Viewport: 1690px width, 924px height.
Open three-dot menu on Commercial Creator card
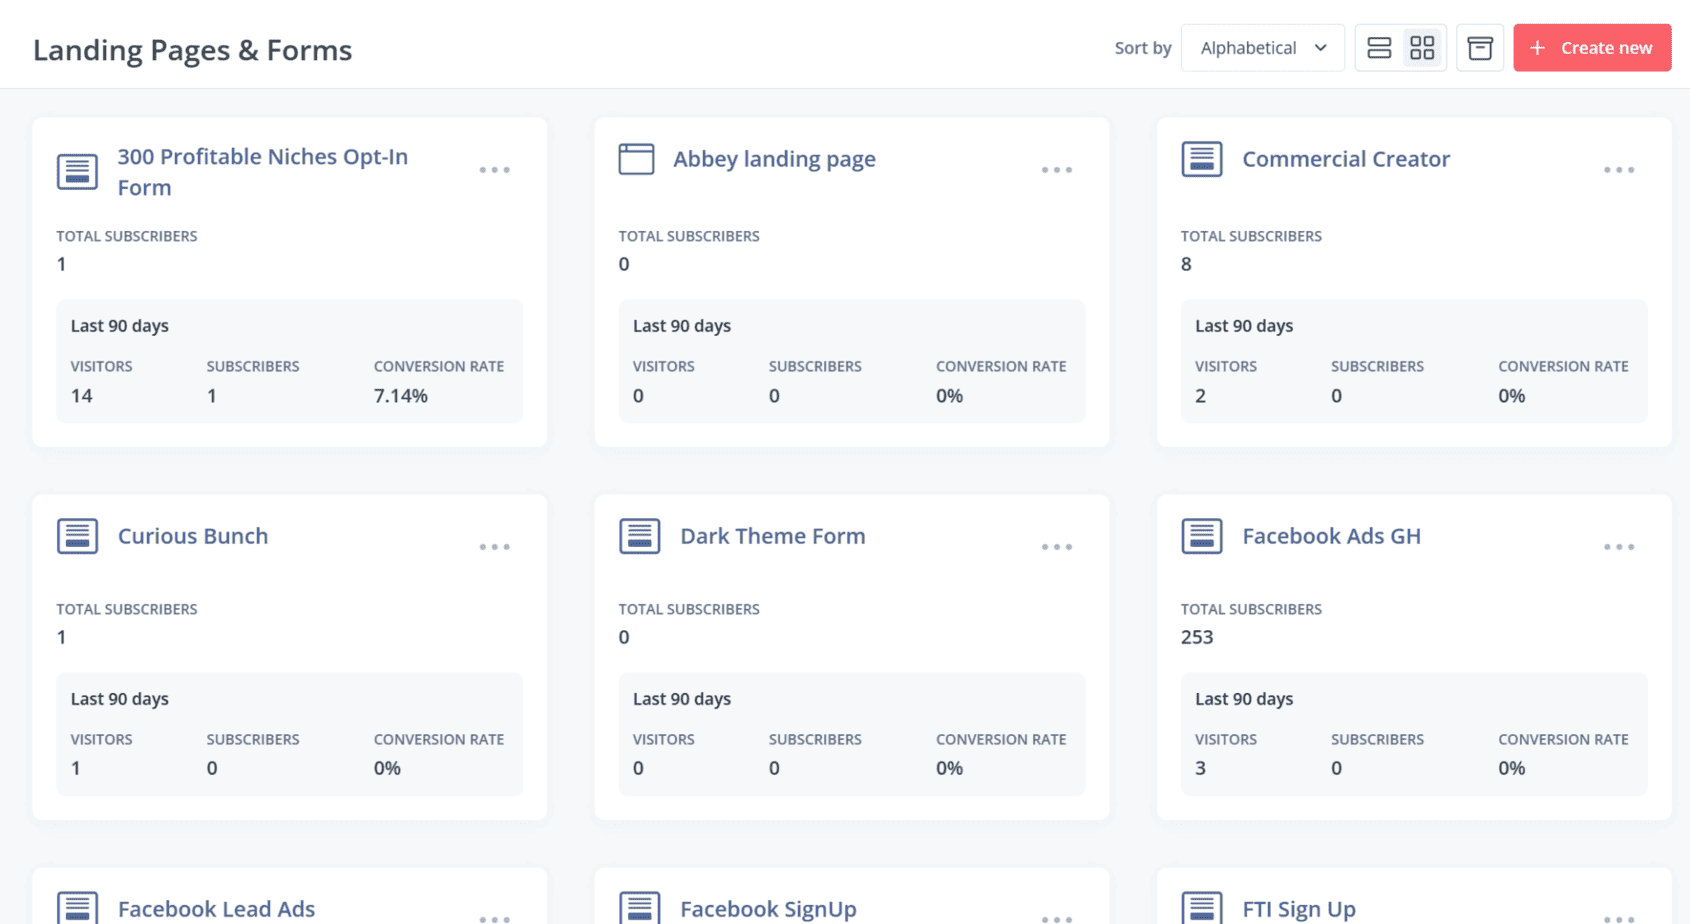pyautogui.click(x=1619, y=170)
